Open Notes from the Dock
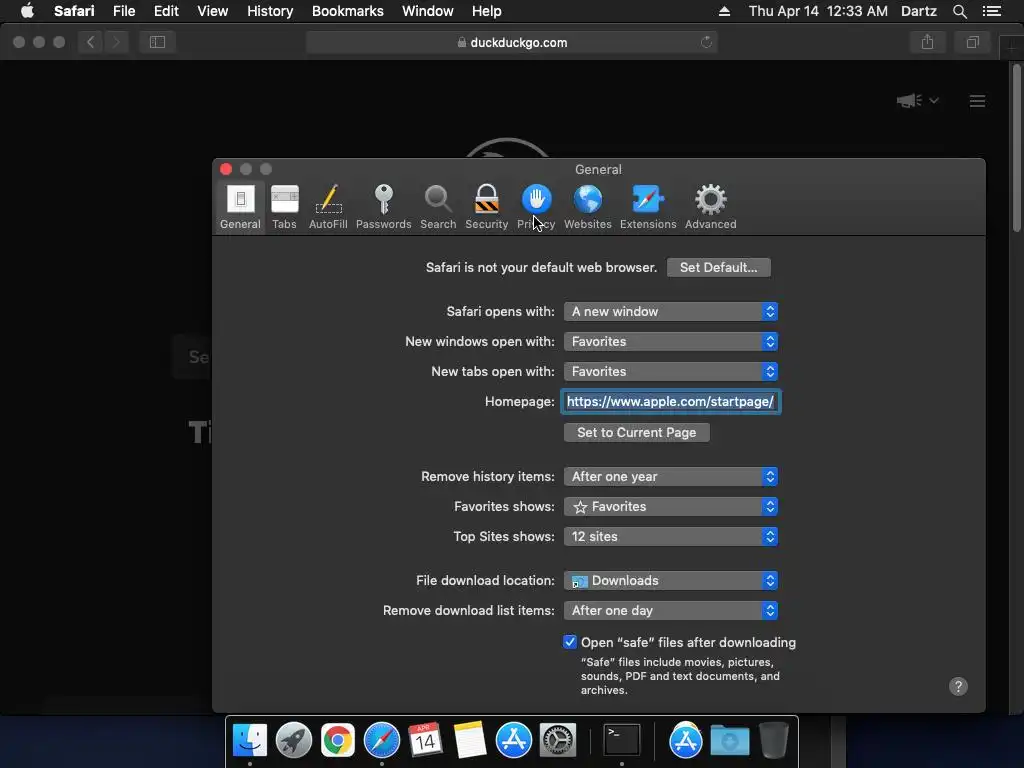Screen dimensions: 1024x768 pyautogui.click(x=470, y=740)
